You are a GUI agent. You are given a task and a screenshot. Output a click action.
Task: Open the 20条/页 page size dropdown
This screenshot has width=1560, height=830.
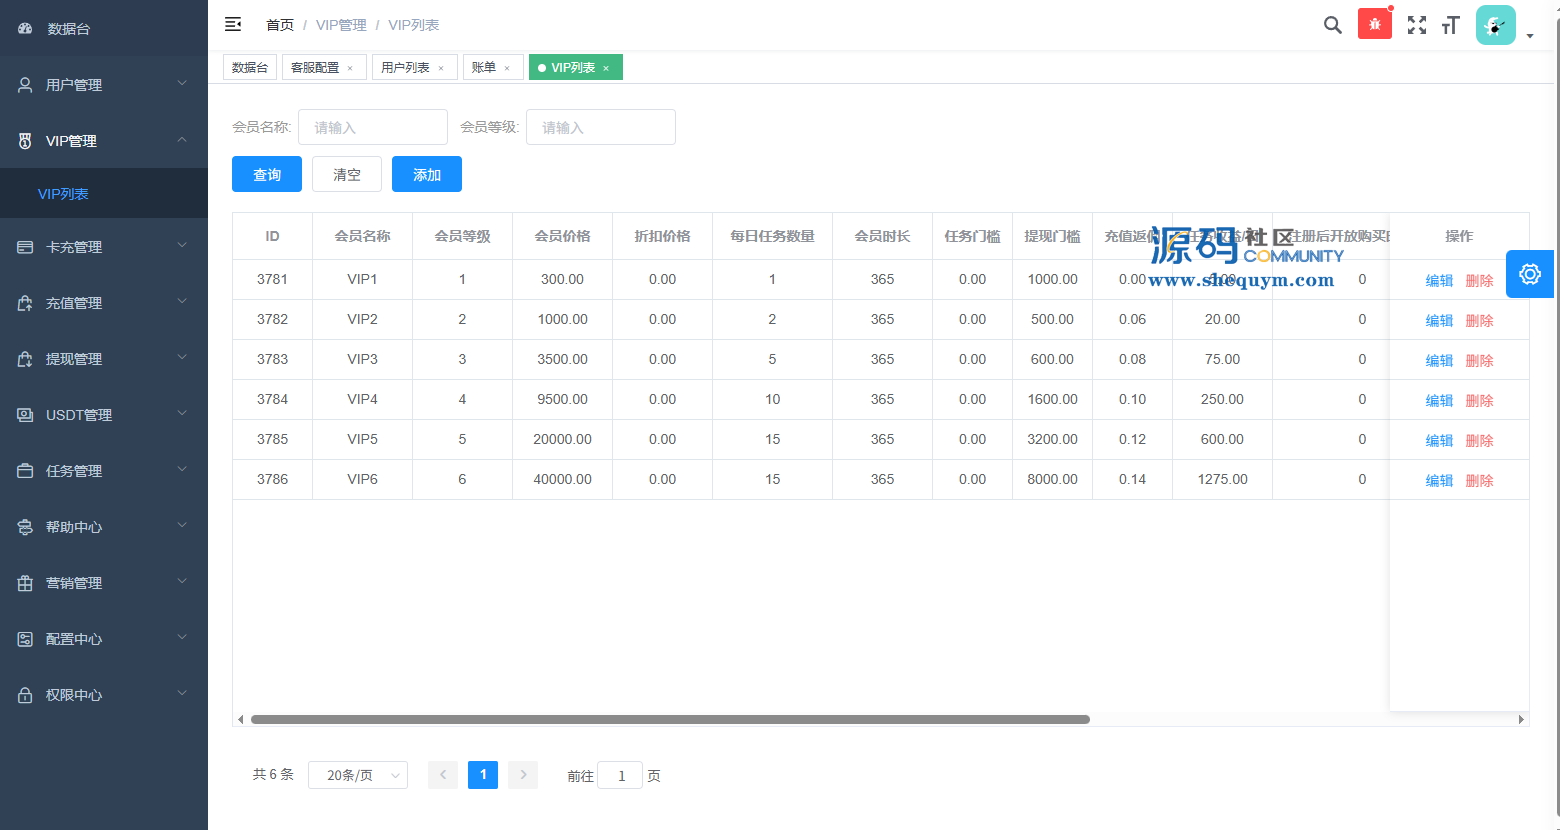click(x=358, y=775)
